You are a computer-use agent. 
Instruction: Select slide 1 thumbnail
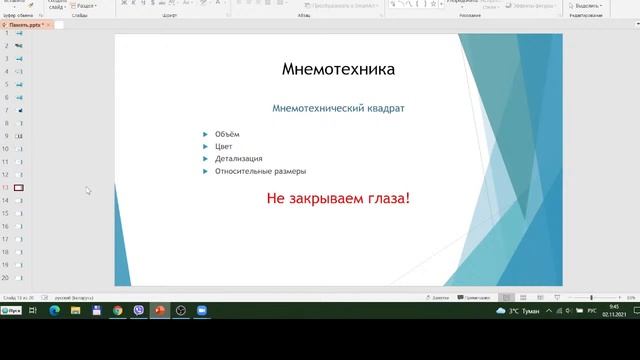pos(19,33)
